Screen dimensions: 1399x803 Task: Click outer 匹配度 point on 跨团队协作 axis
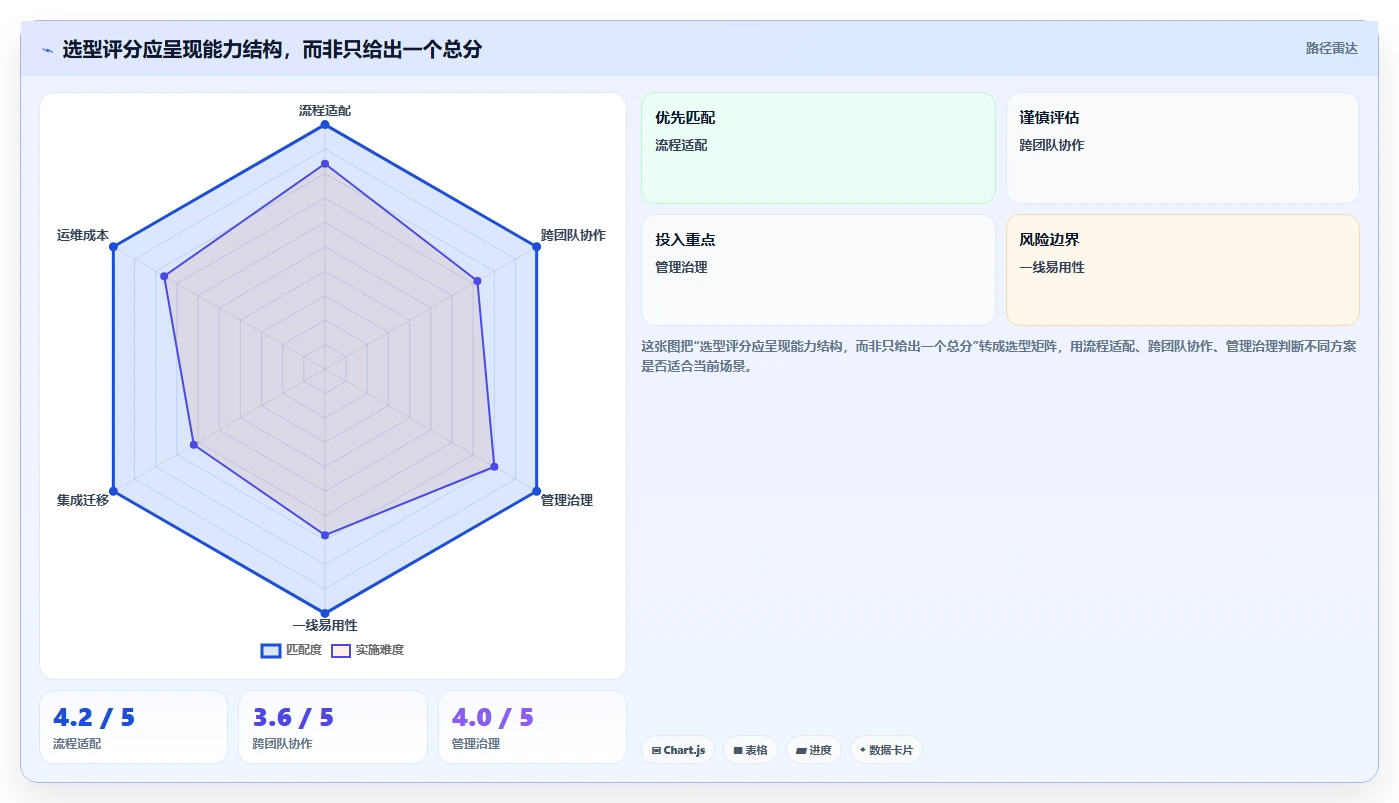(x=537, y=246)
